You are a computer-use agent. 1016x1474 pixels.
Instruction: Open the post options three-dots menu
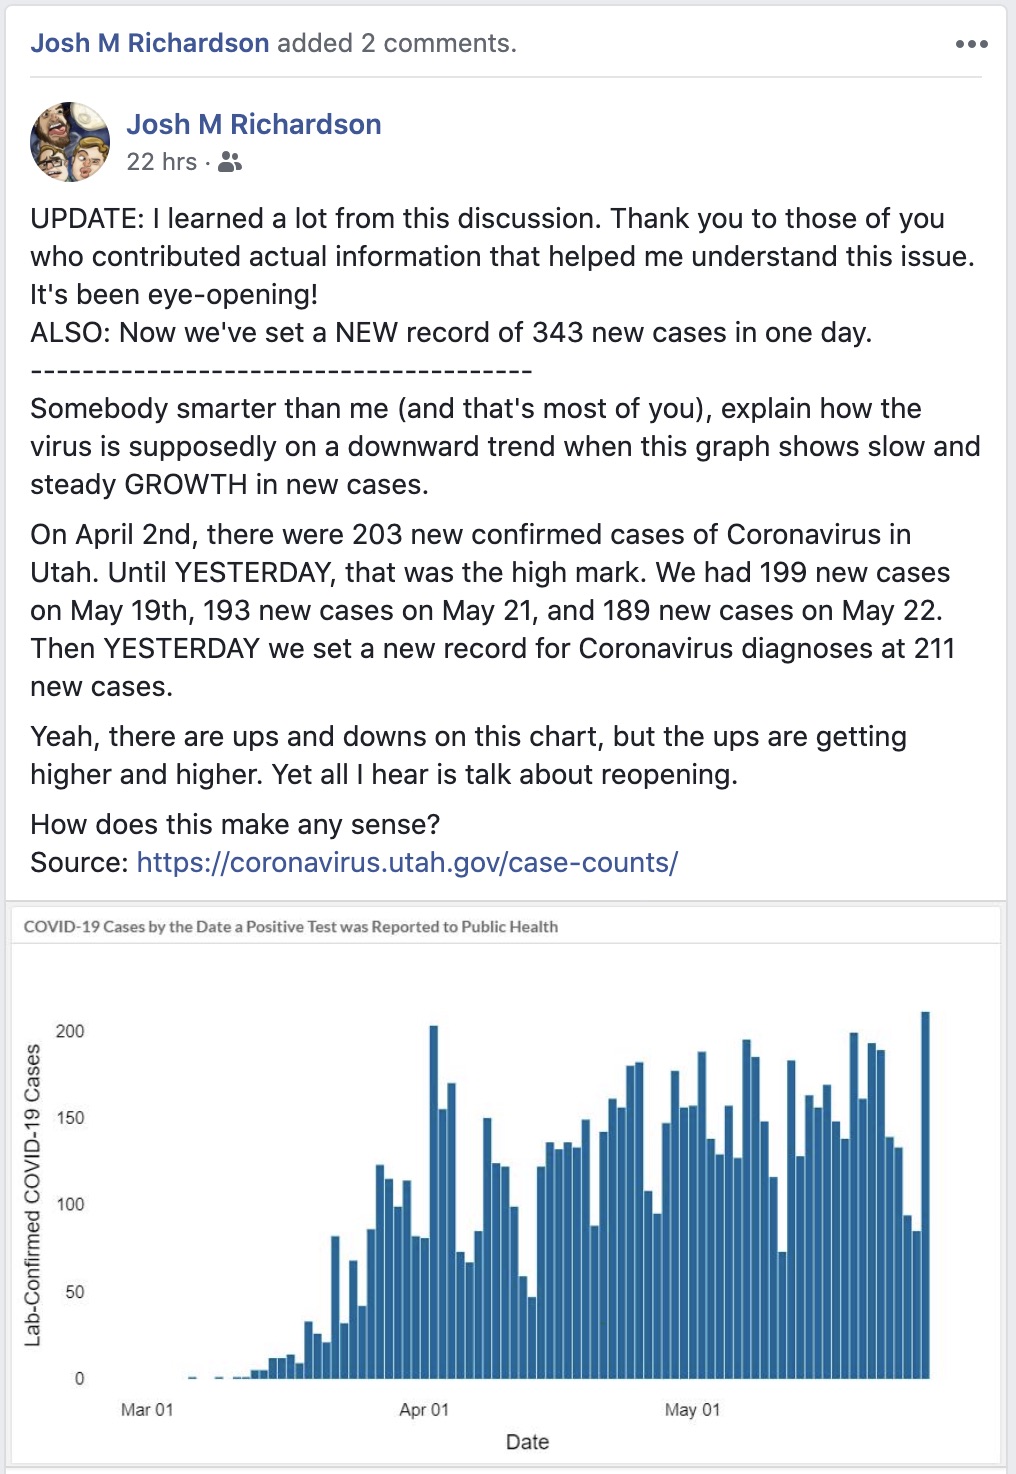[971, 44]
